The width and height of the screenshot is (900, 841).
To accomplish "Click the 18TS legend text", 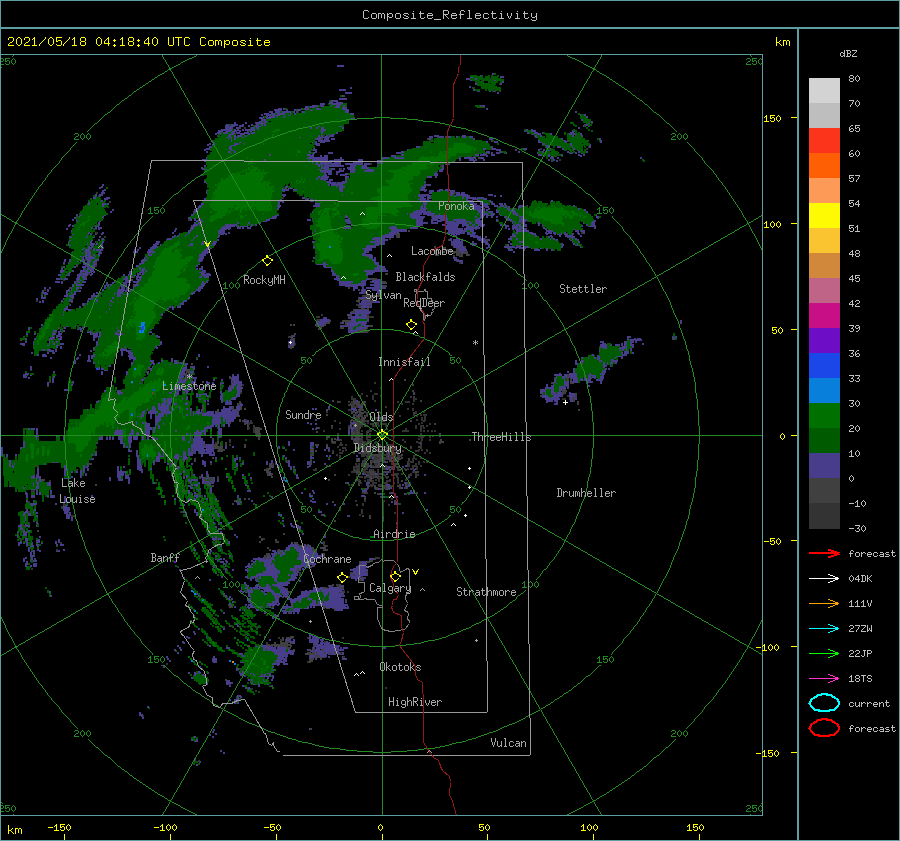I will pyautogui.click(x=860, y=679).
